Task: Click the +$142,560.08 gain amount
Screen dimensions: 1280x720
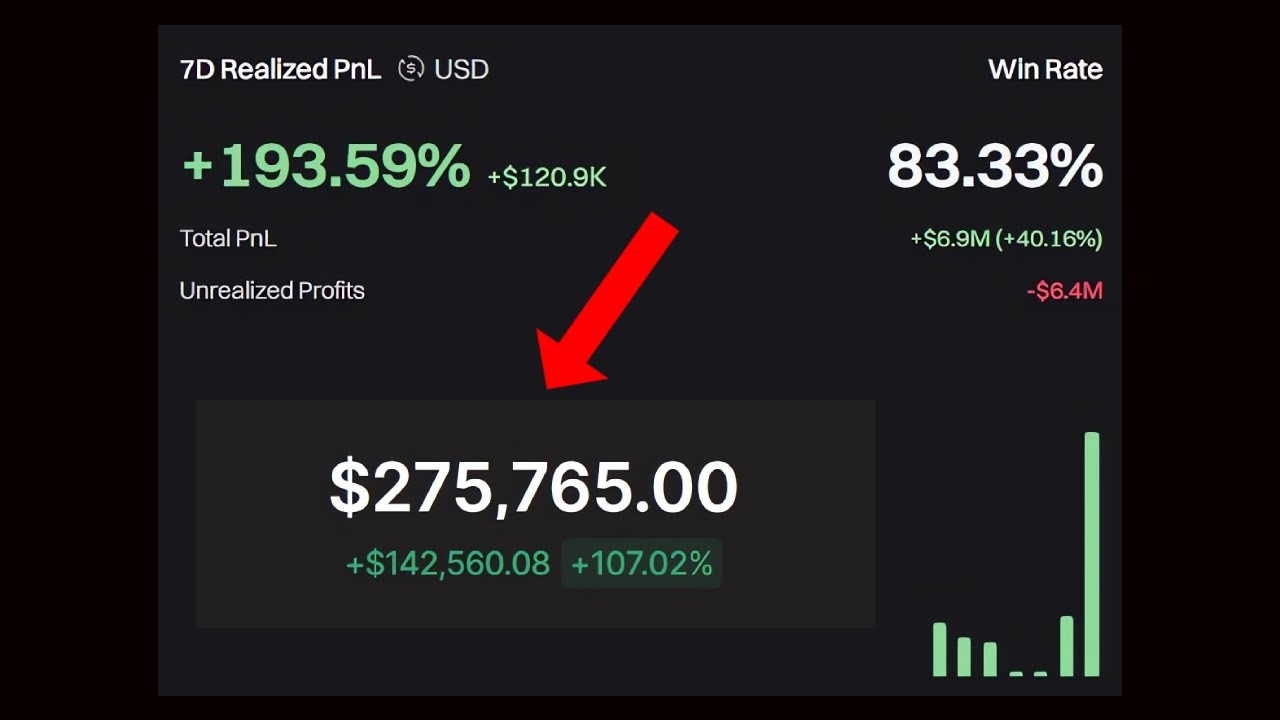Action: point(448,564)
